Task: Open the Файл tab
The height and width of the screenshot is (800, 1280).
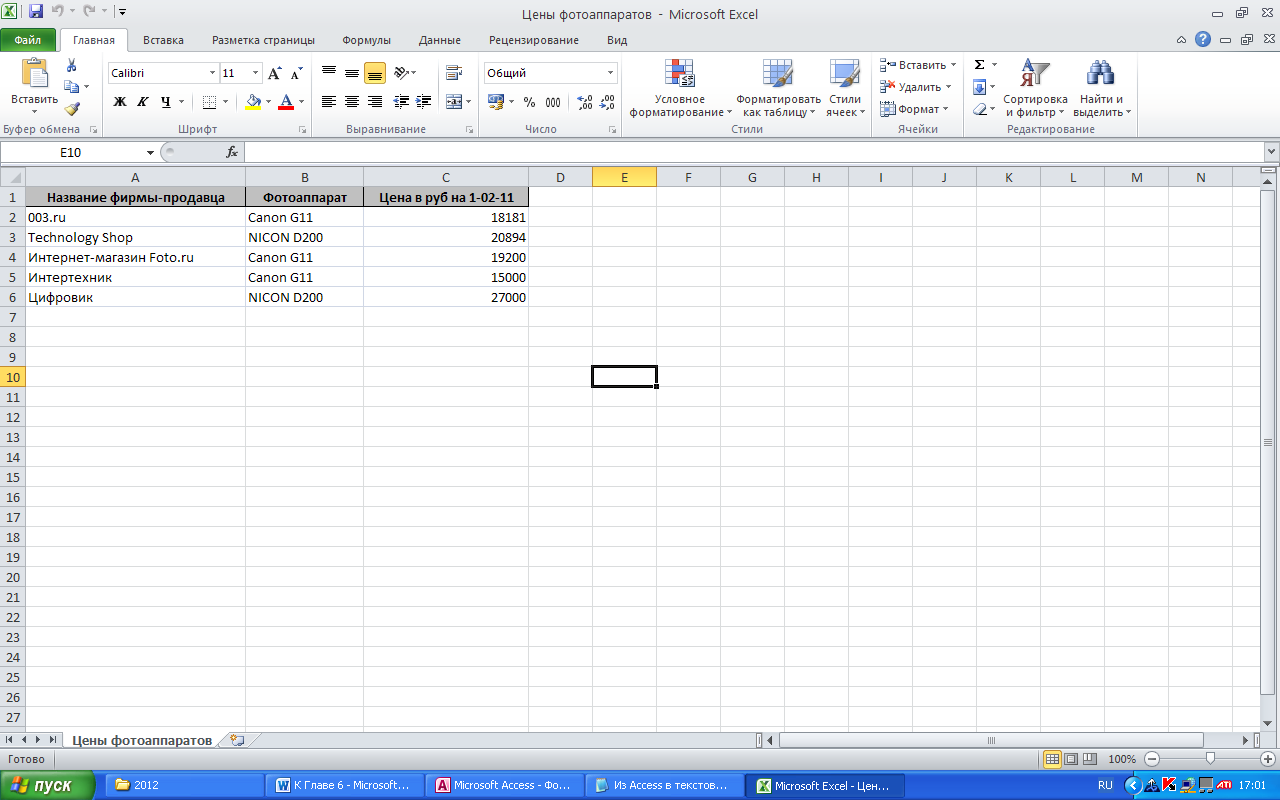Action: (x=28, y=40)
